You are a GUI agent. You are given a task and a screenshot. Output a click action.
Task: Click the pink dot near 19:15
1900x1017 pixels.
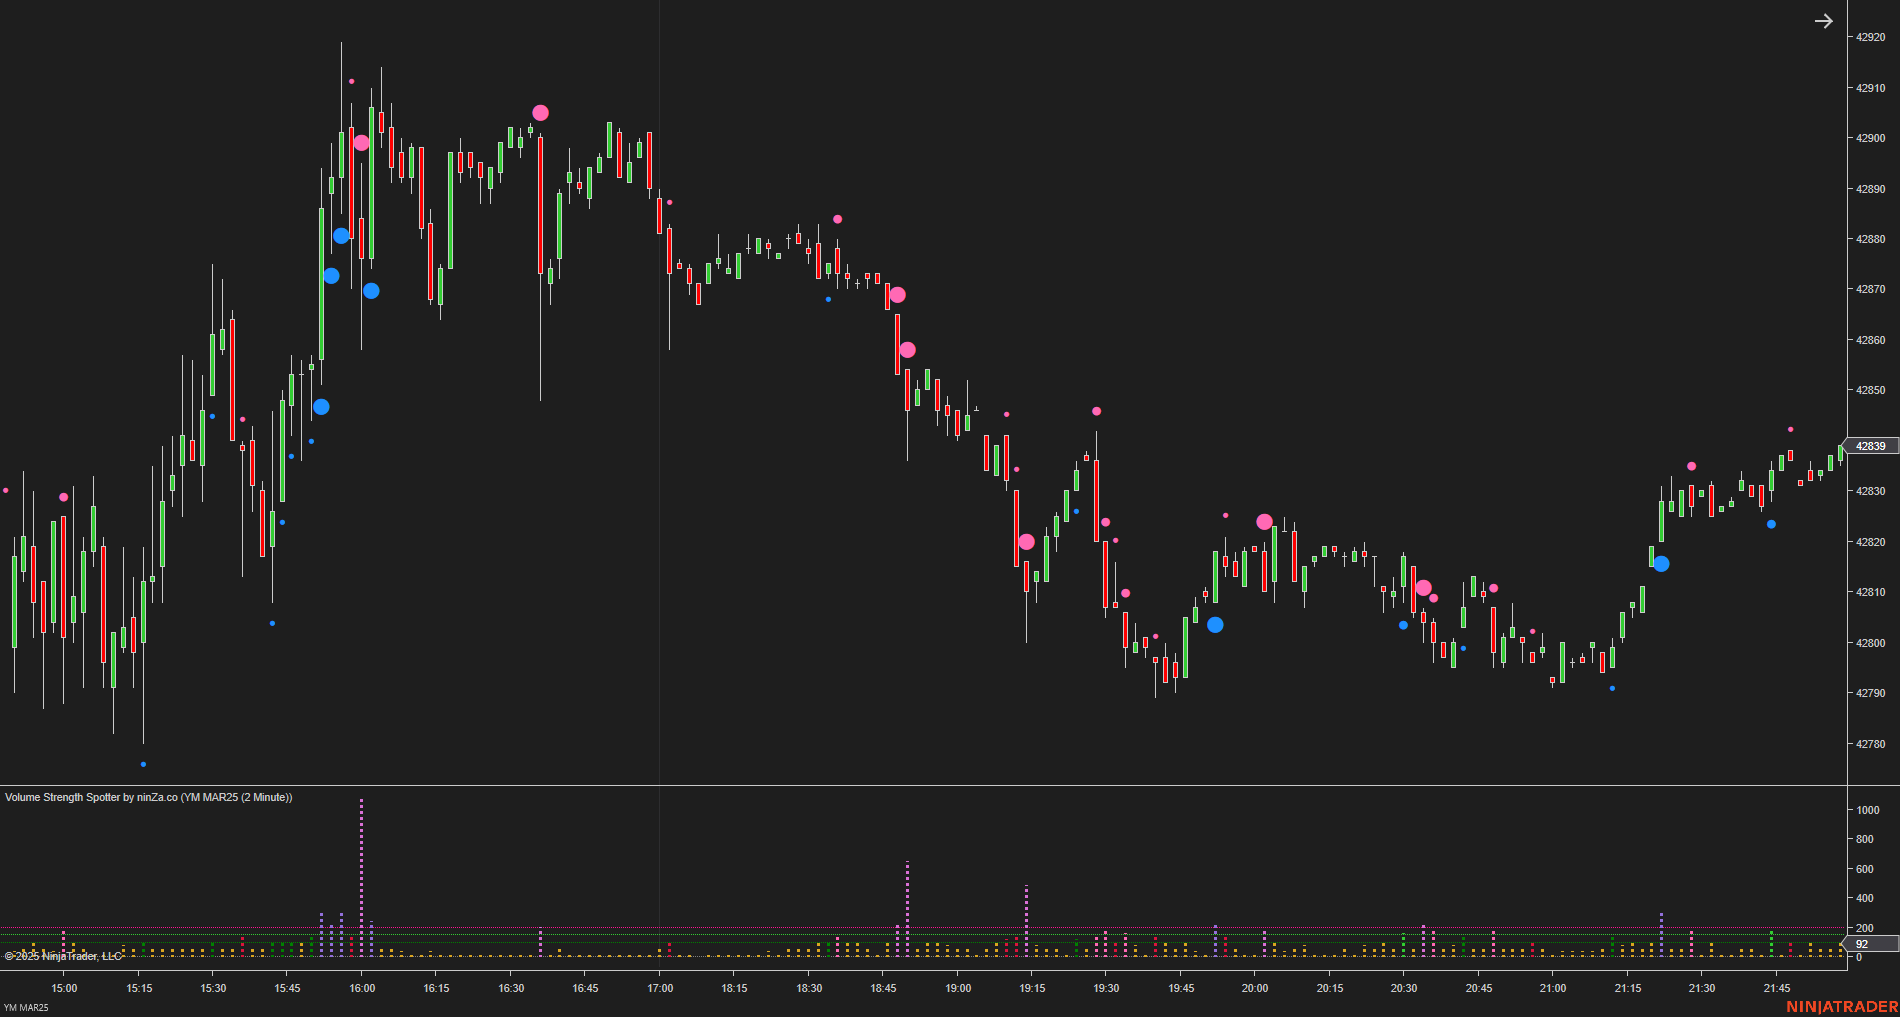(x=1028, y=540)
